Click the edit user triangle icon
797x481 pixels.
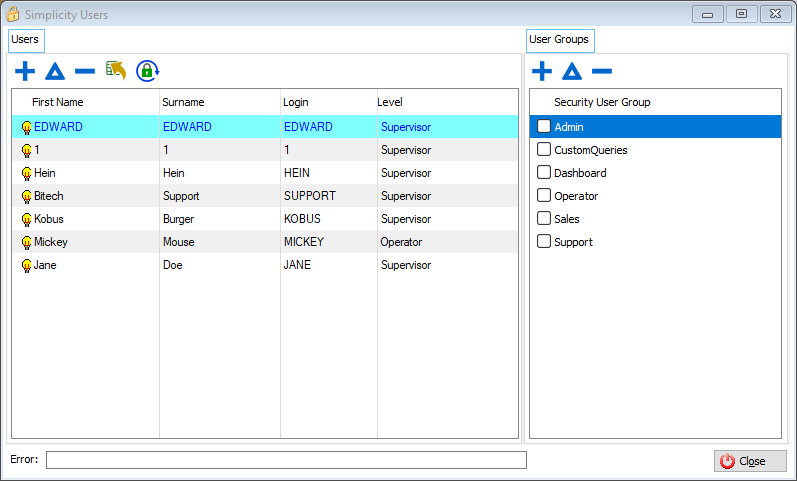[x=55, y=71]
